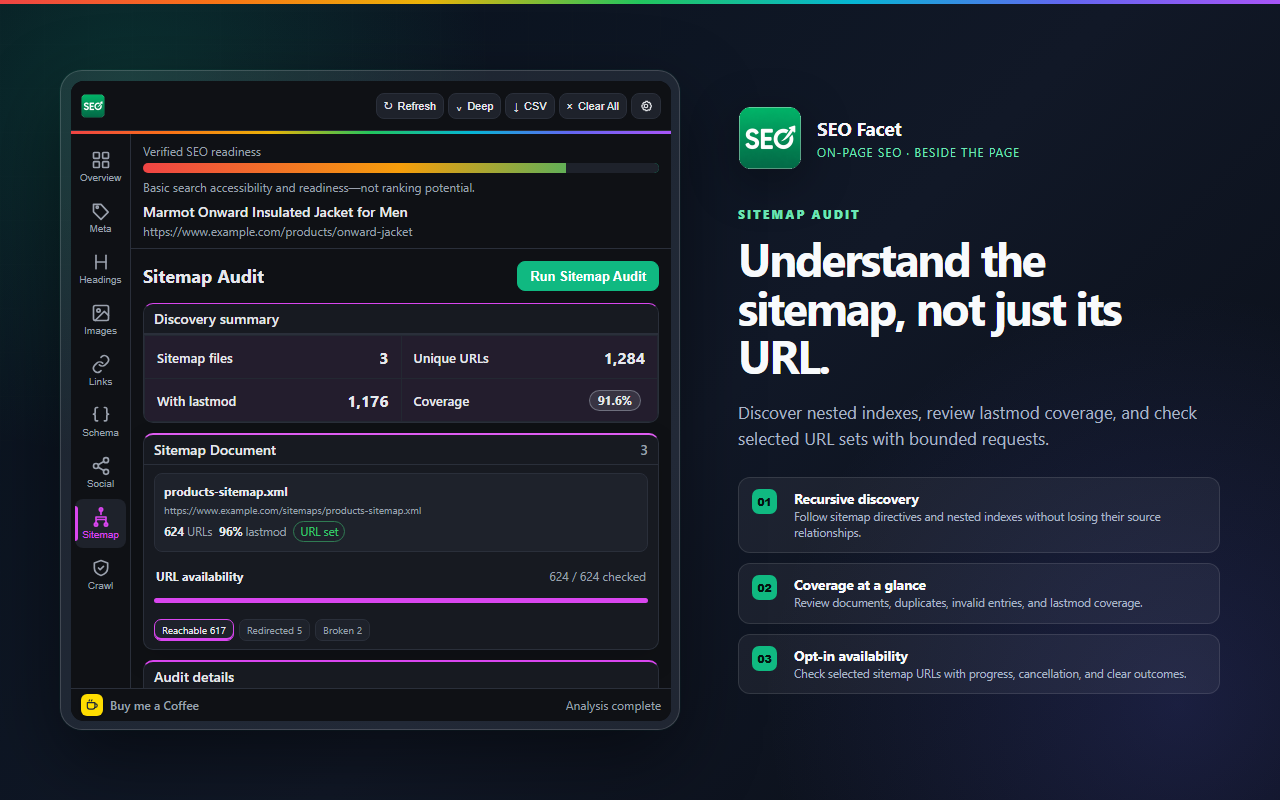Screen dimensions: 1280x800
Task: Click the Unique URLs value 1,284
Action: pos(625,359)
